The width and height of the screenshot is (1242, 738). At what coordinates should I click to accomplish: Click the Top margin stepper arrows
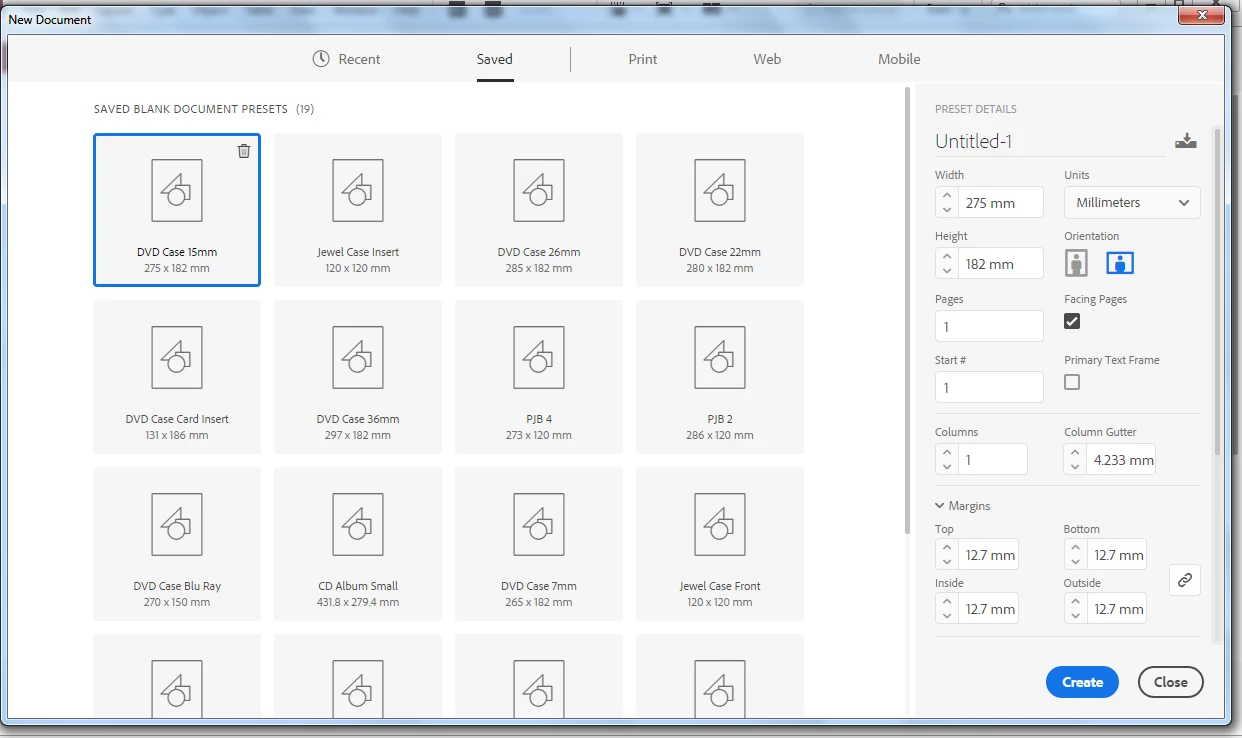tap(946, 555)
